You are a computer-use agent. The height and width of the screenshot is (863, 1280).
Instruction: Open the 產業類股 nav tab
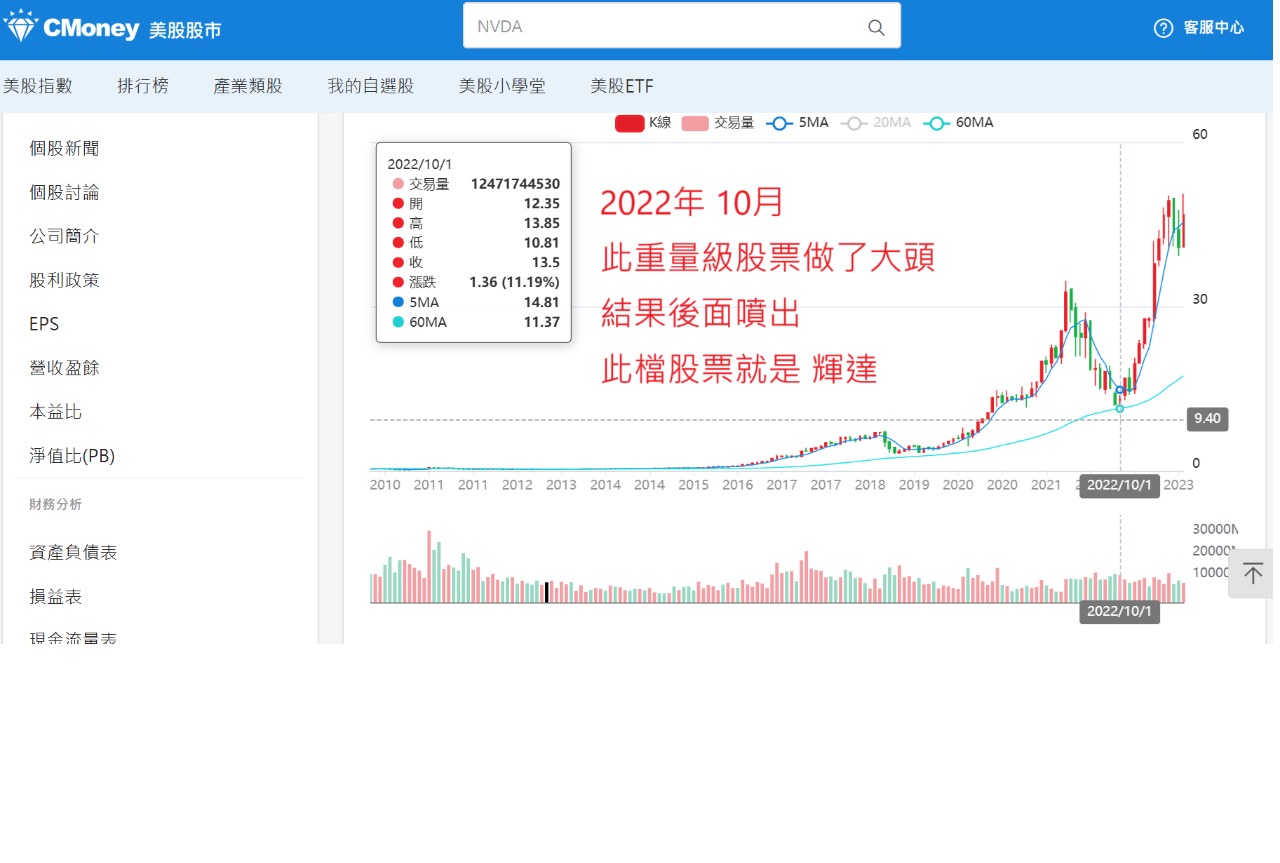[248, 86]
